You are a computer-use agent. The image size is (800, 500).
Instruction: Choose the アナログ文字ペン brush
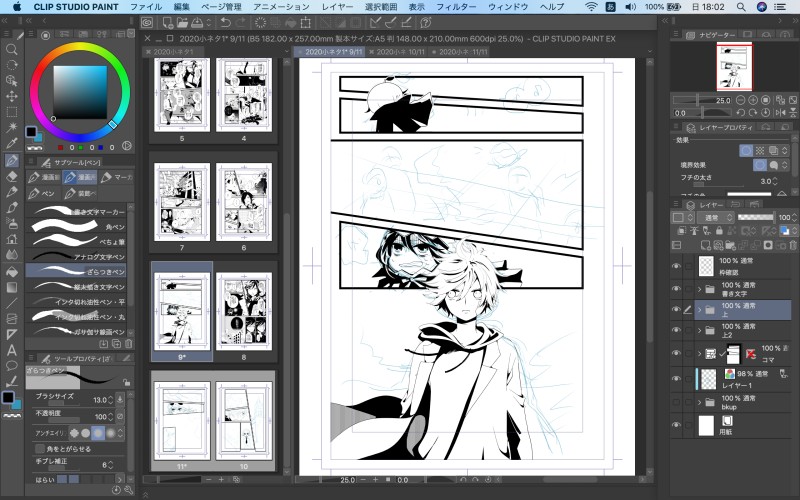tap(76, 256)
